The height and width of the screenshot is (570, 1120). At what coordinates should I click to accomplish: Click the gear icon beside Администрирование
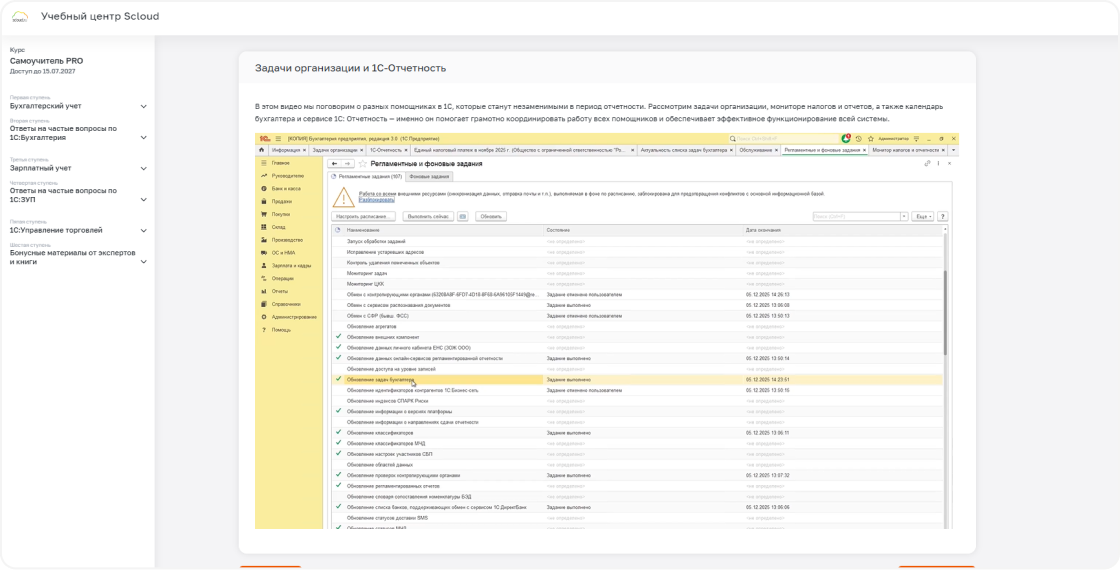coord(264,317)
